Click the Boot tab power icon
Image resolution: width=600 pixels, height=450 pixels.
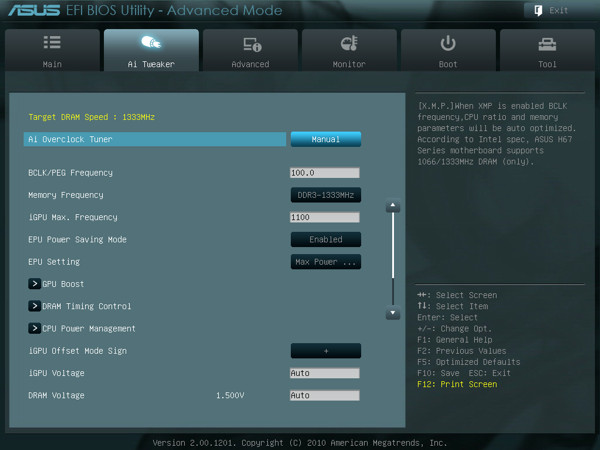pyautogui.click(x=448, y=43)
